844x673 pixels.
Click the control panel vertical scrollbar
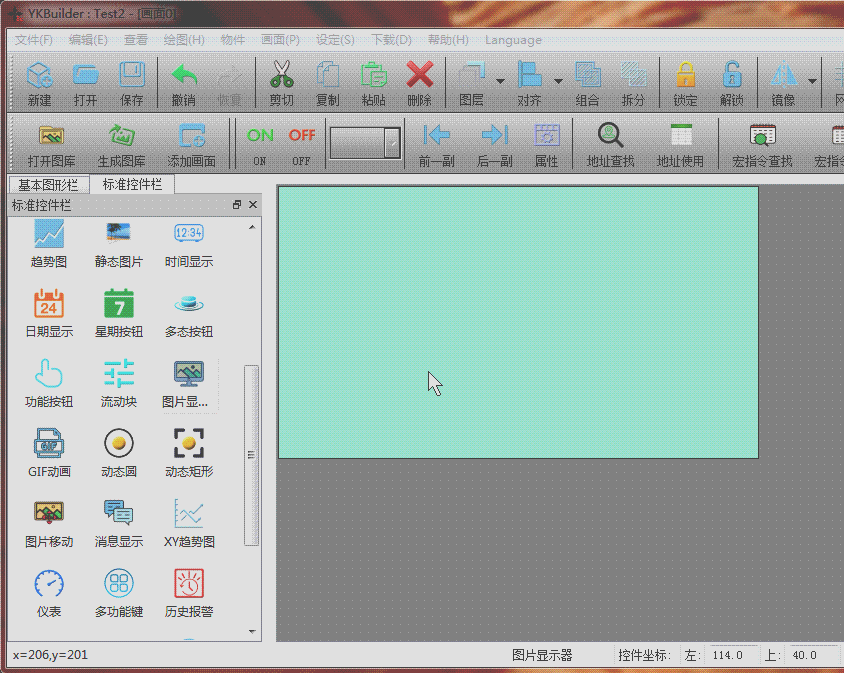click(251, 455)
